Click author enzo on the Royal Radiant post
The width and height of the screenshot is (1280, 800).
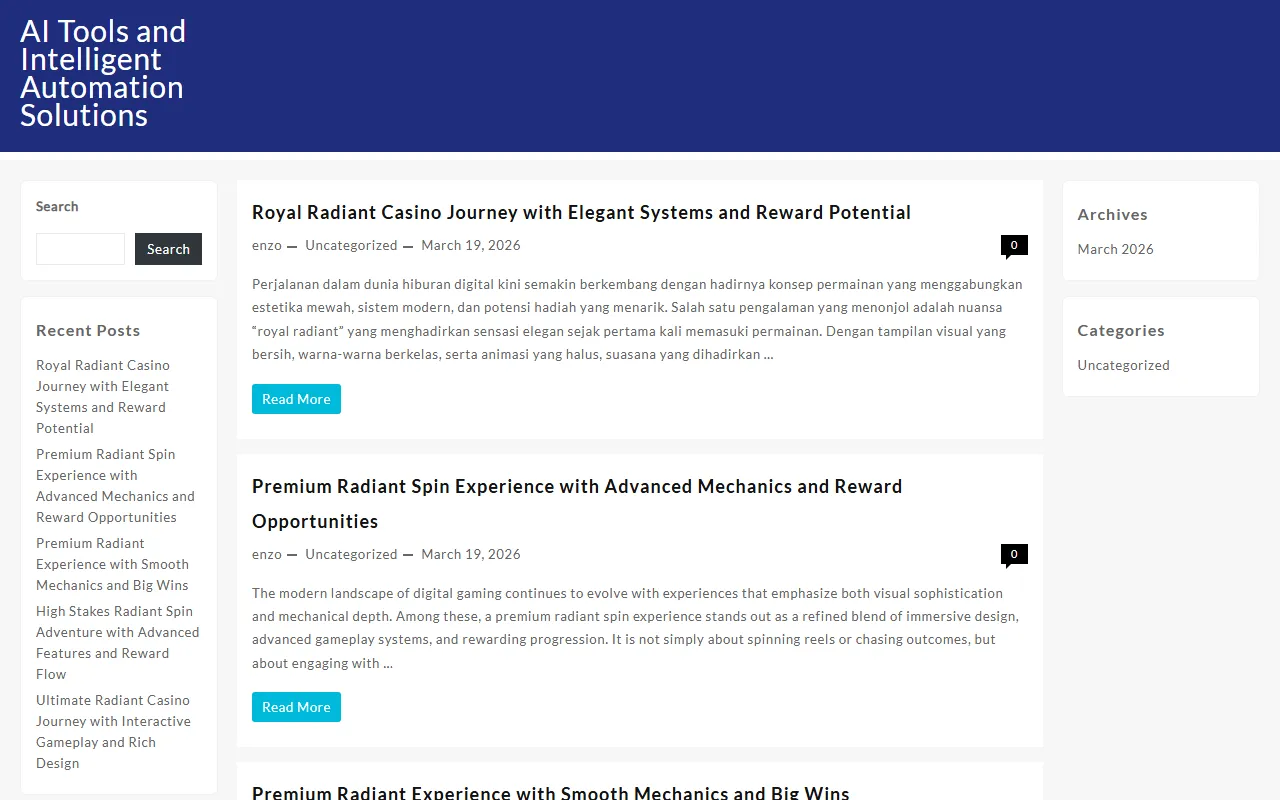click(267, 245)
